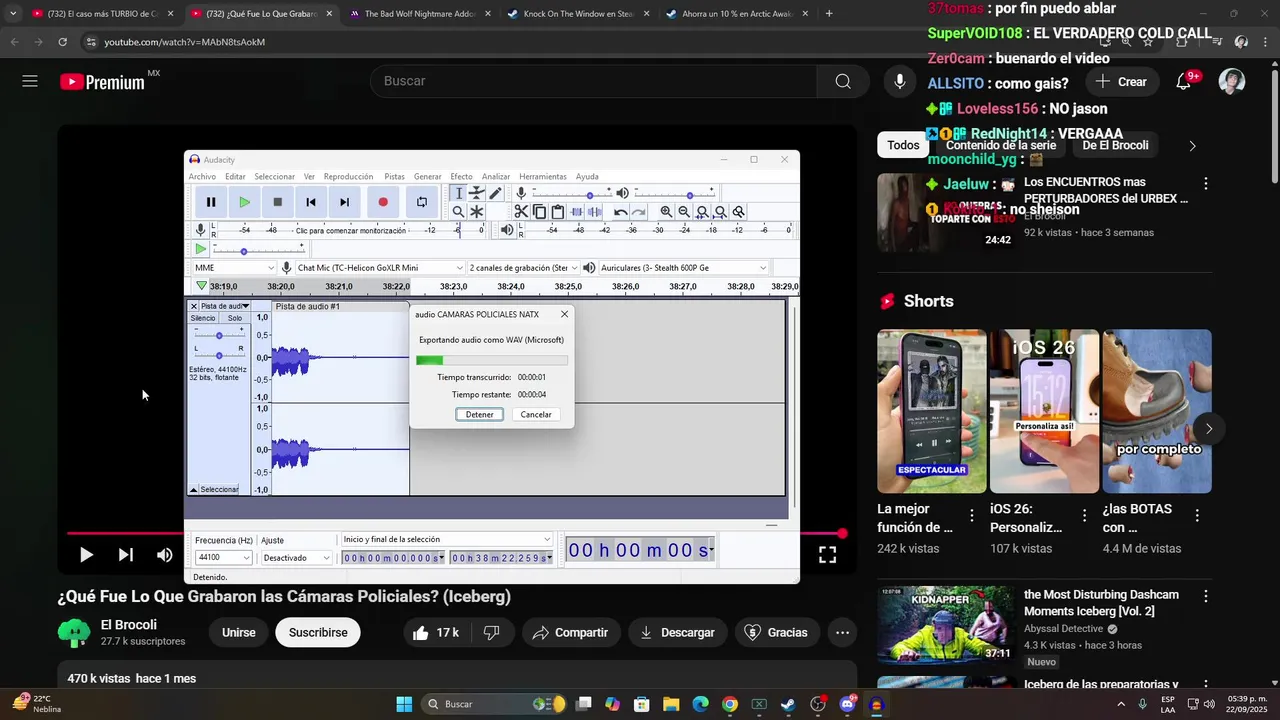Collapse the track using the arrow beside Seleccionar
Viewport: 1280px width, 720px height.
tap(194, 490)
